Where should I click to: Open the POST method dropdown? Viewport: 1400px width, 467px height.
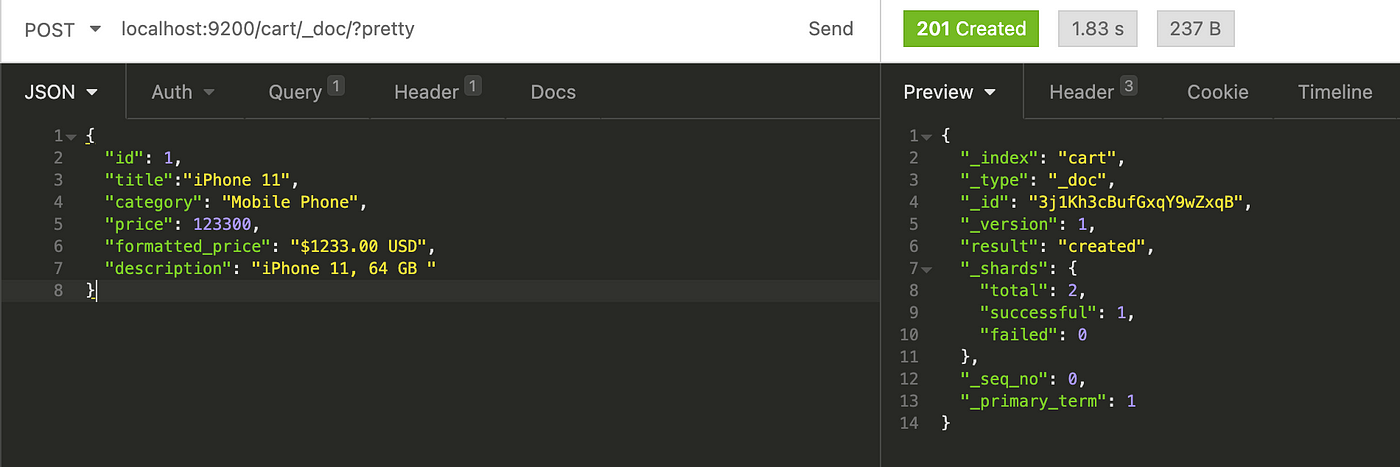tap(62, 29)
